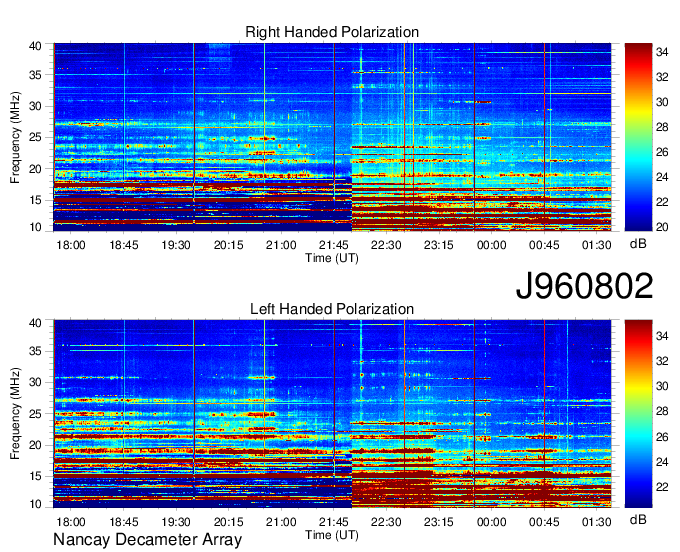Click 00:45 tick on left-handed plot time axis
The image size is (680, 552).
pos(544,522)
